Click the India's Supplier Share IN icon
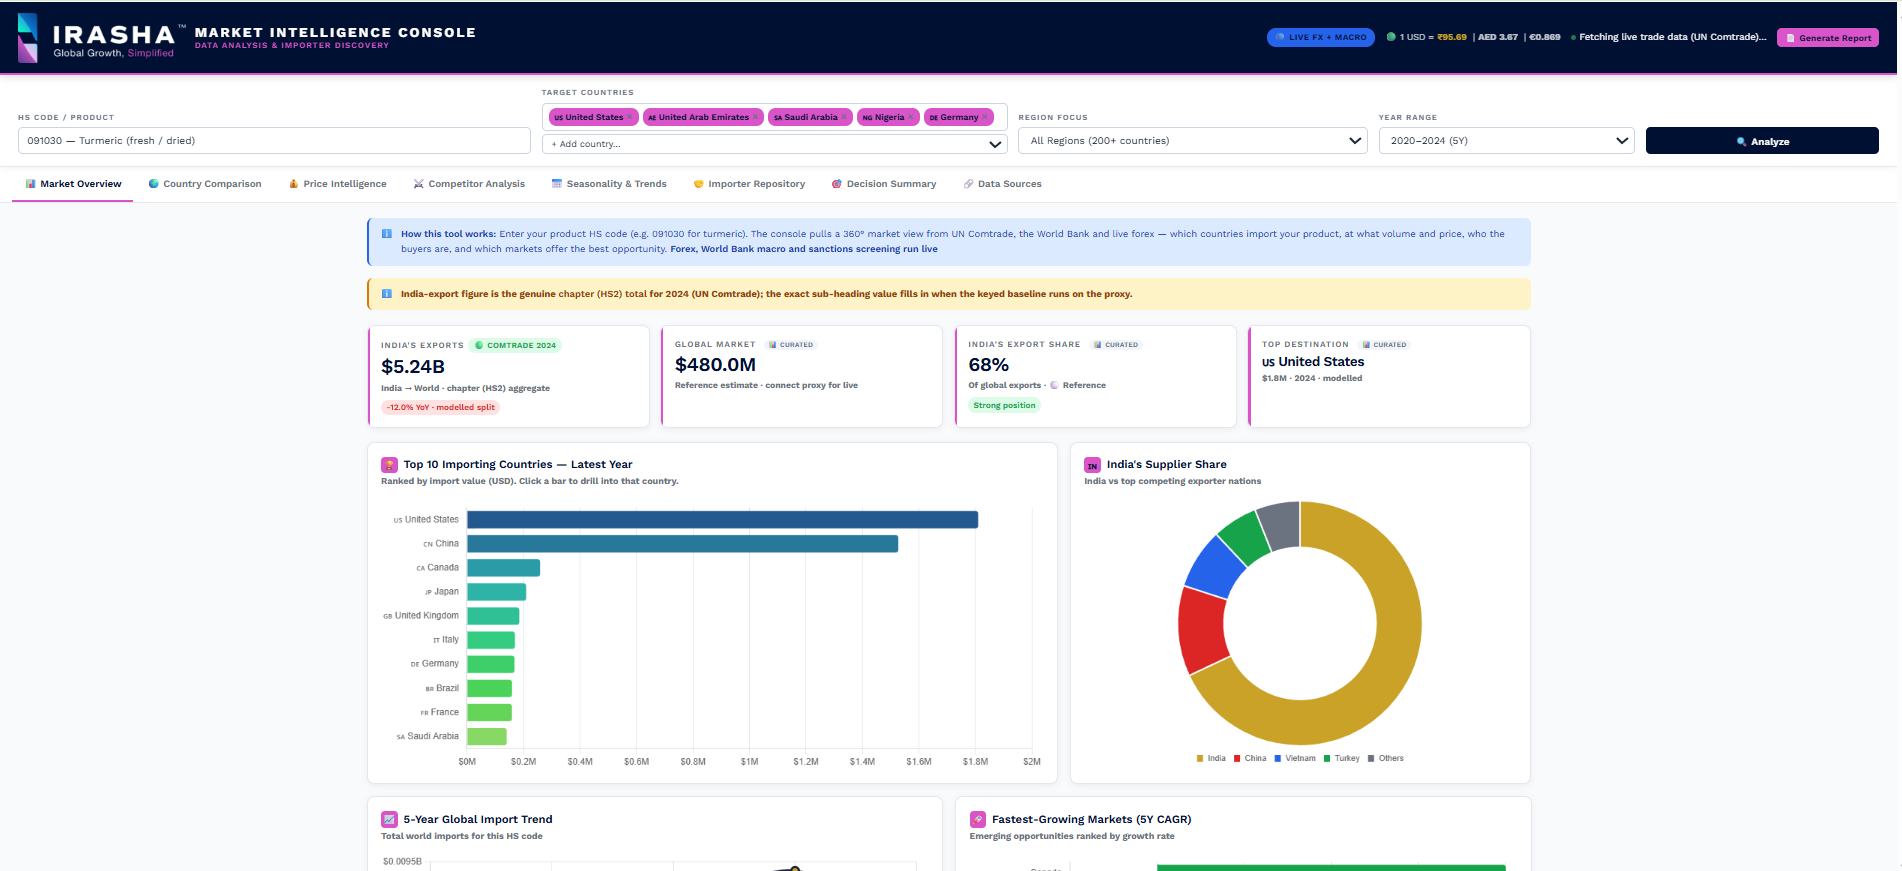Screen dimensions: 1902x871 (x=1093, y=465)
